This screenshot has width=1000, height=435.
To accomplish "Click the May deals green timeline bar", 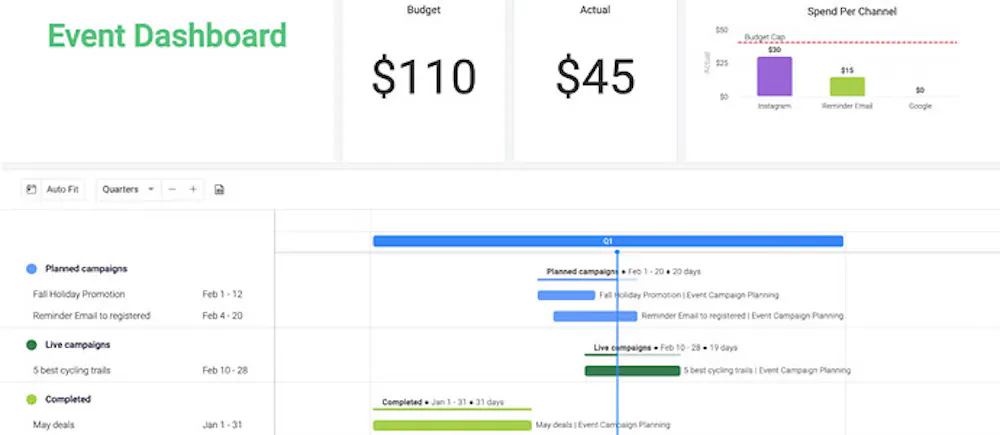I will click(x=451, y=425).
